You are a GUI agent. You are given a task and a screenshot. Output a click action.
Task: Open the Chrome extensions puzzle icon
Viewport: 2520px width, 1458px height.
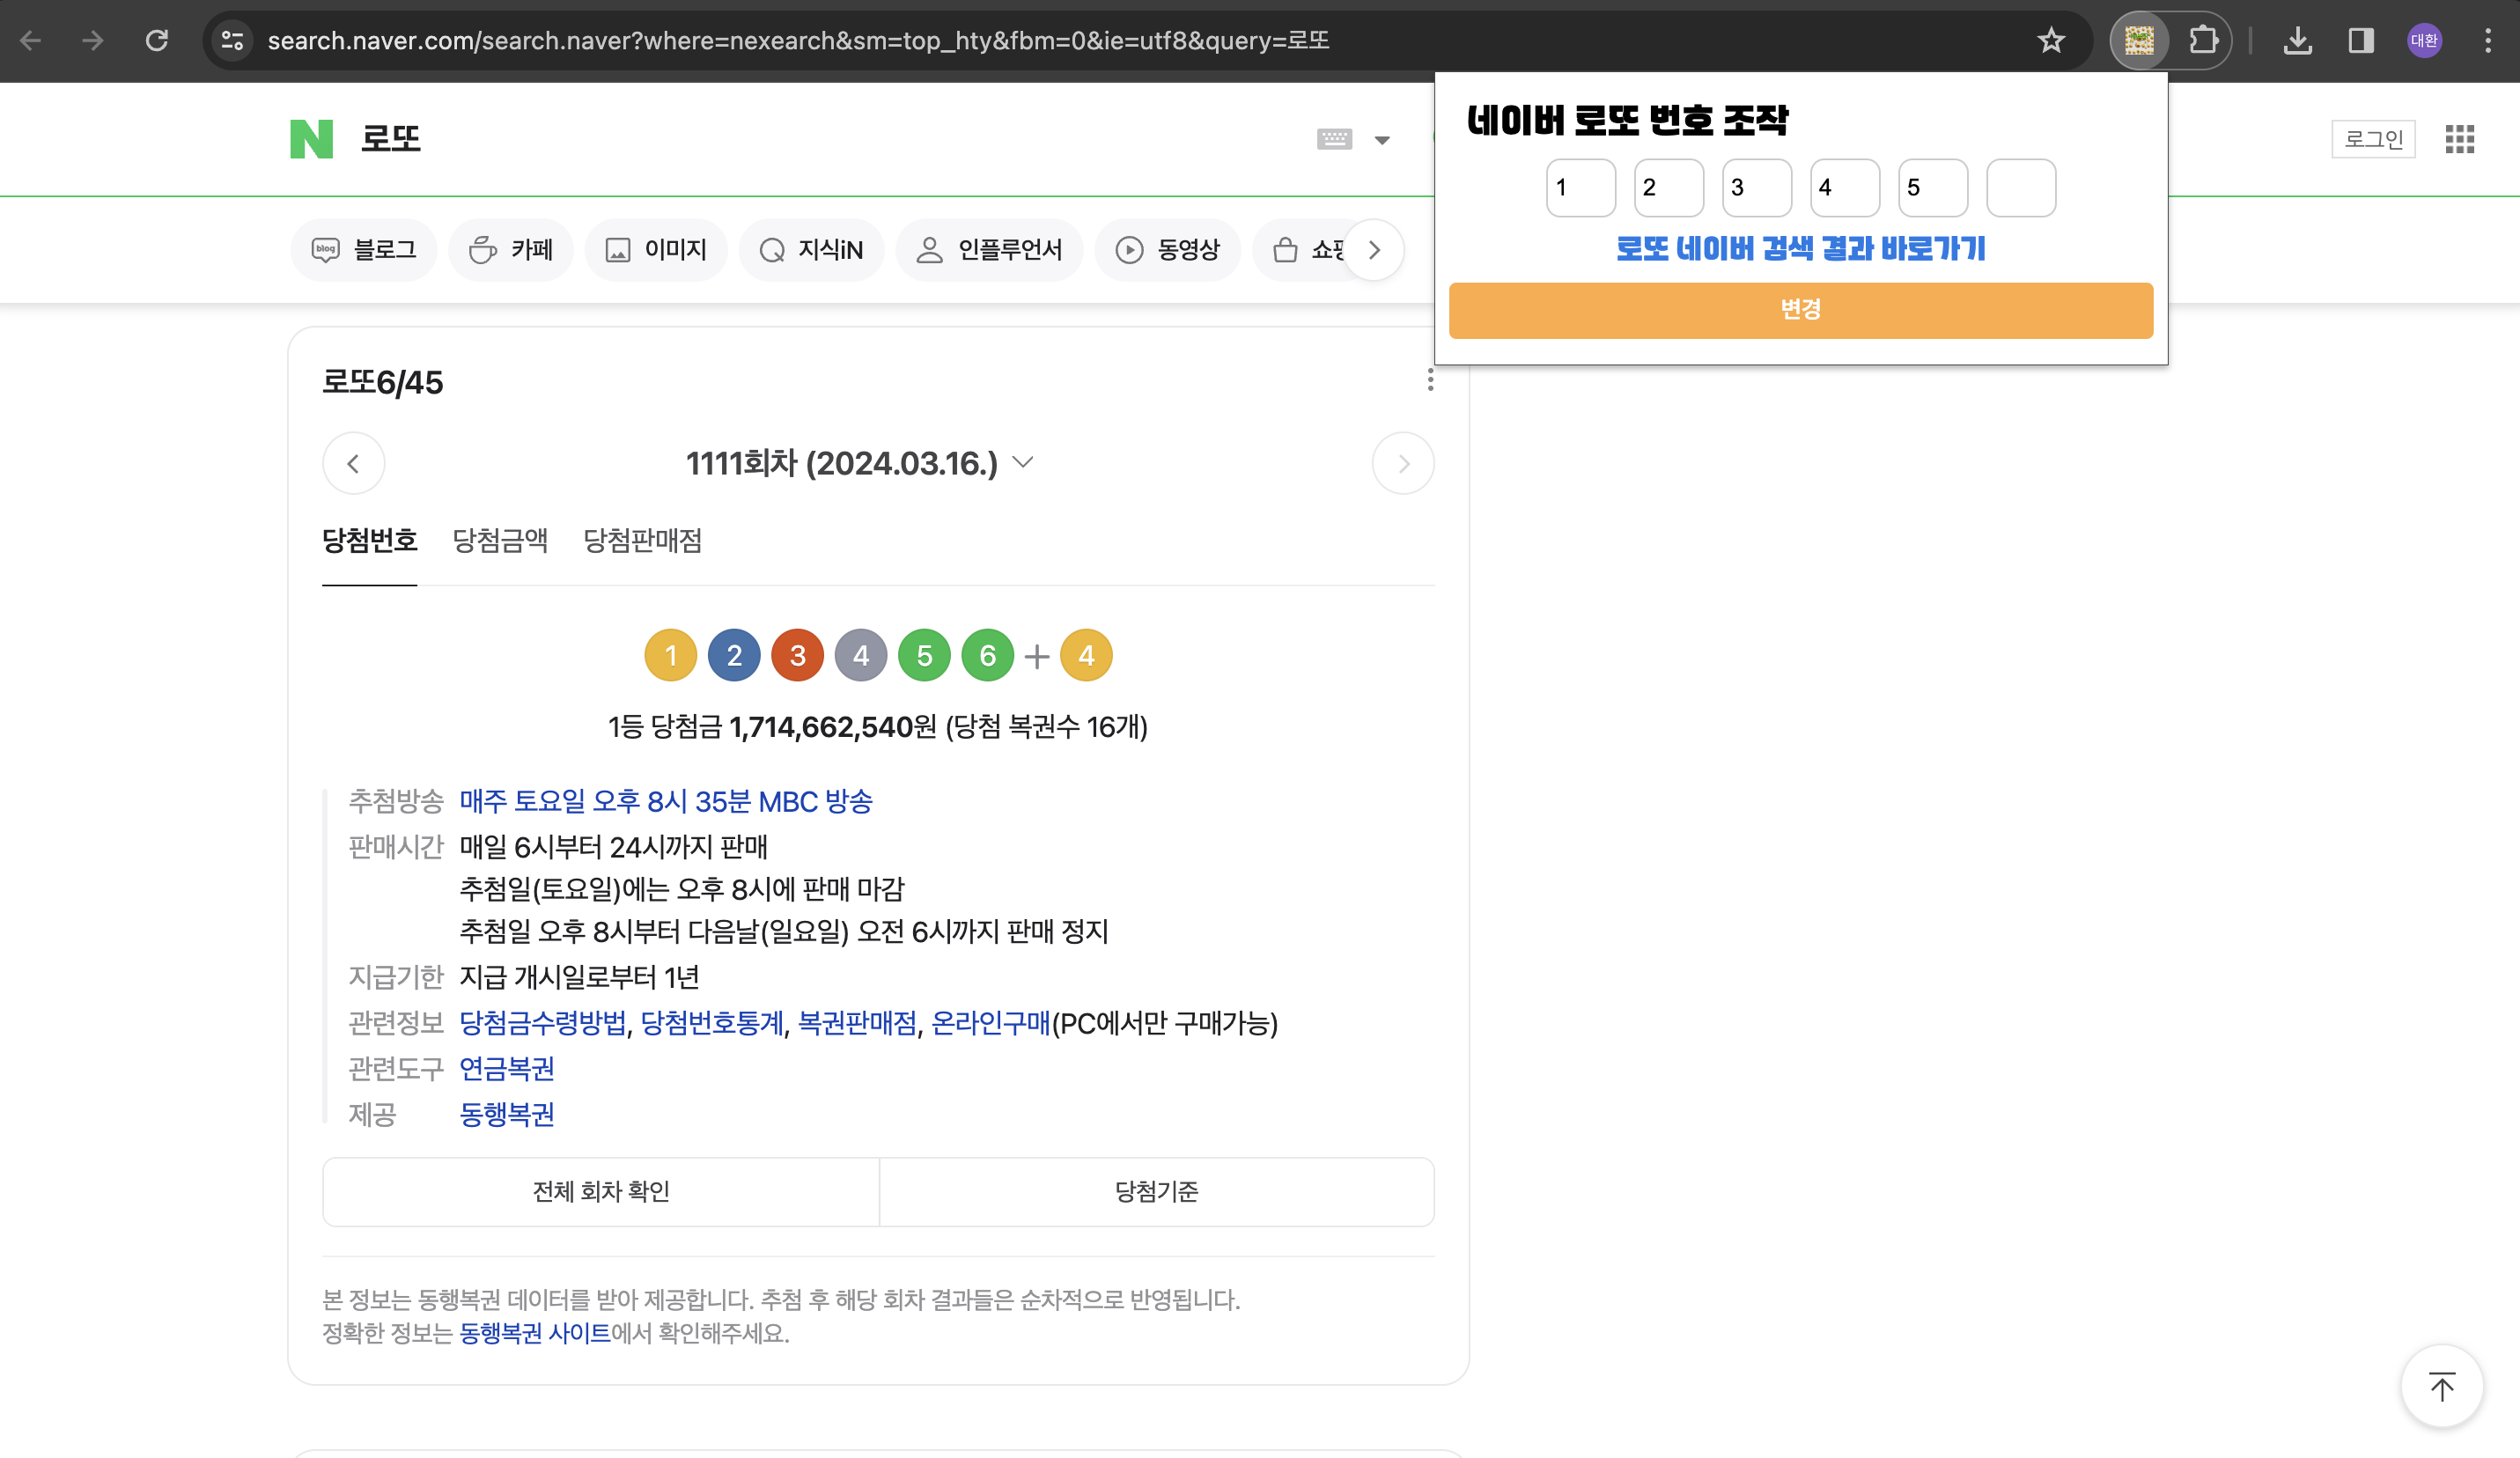[x=2203, y=41]
